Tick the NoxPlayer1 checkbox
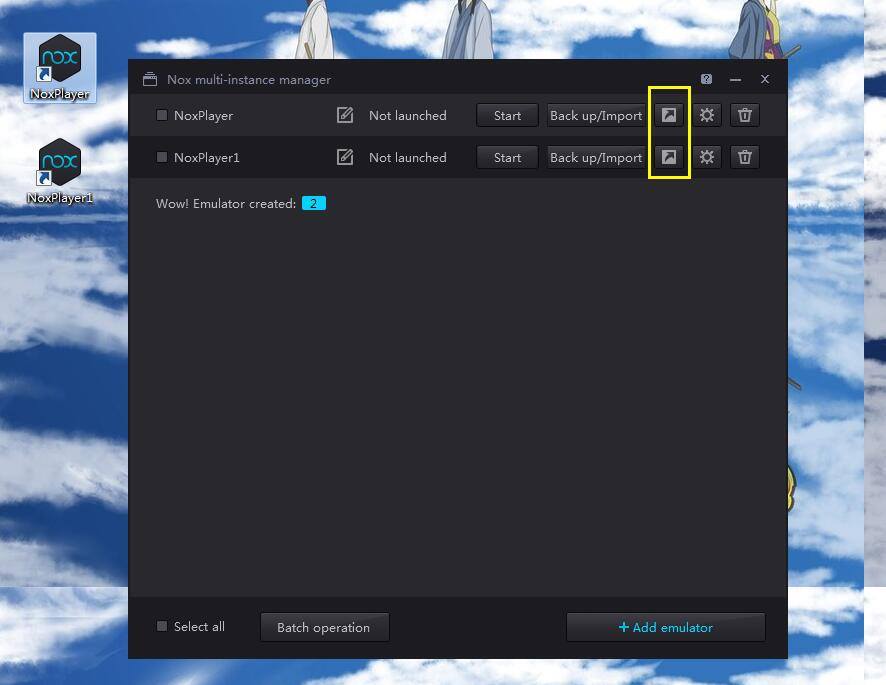Screen dimensions: 886x685 (162, 157)
